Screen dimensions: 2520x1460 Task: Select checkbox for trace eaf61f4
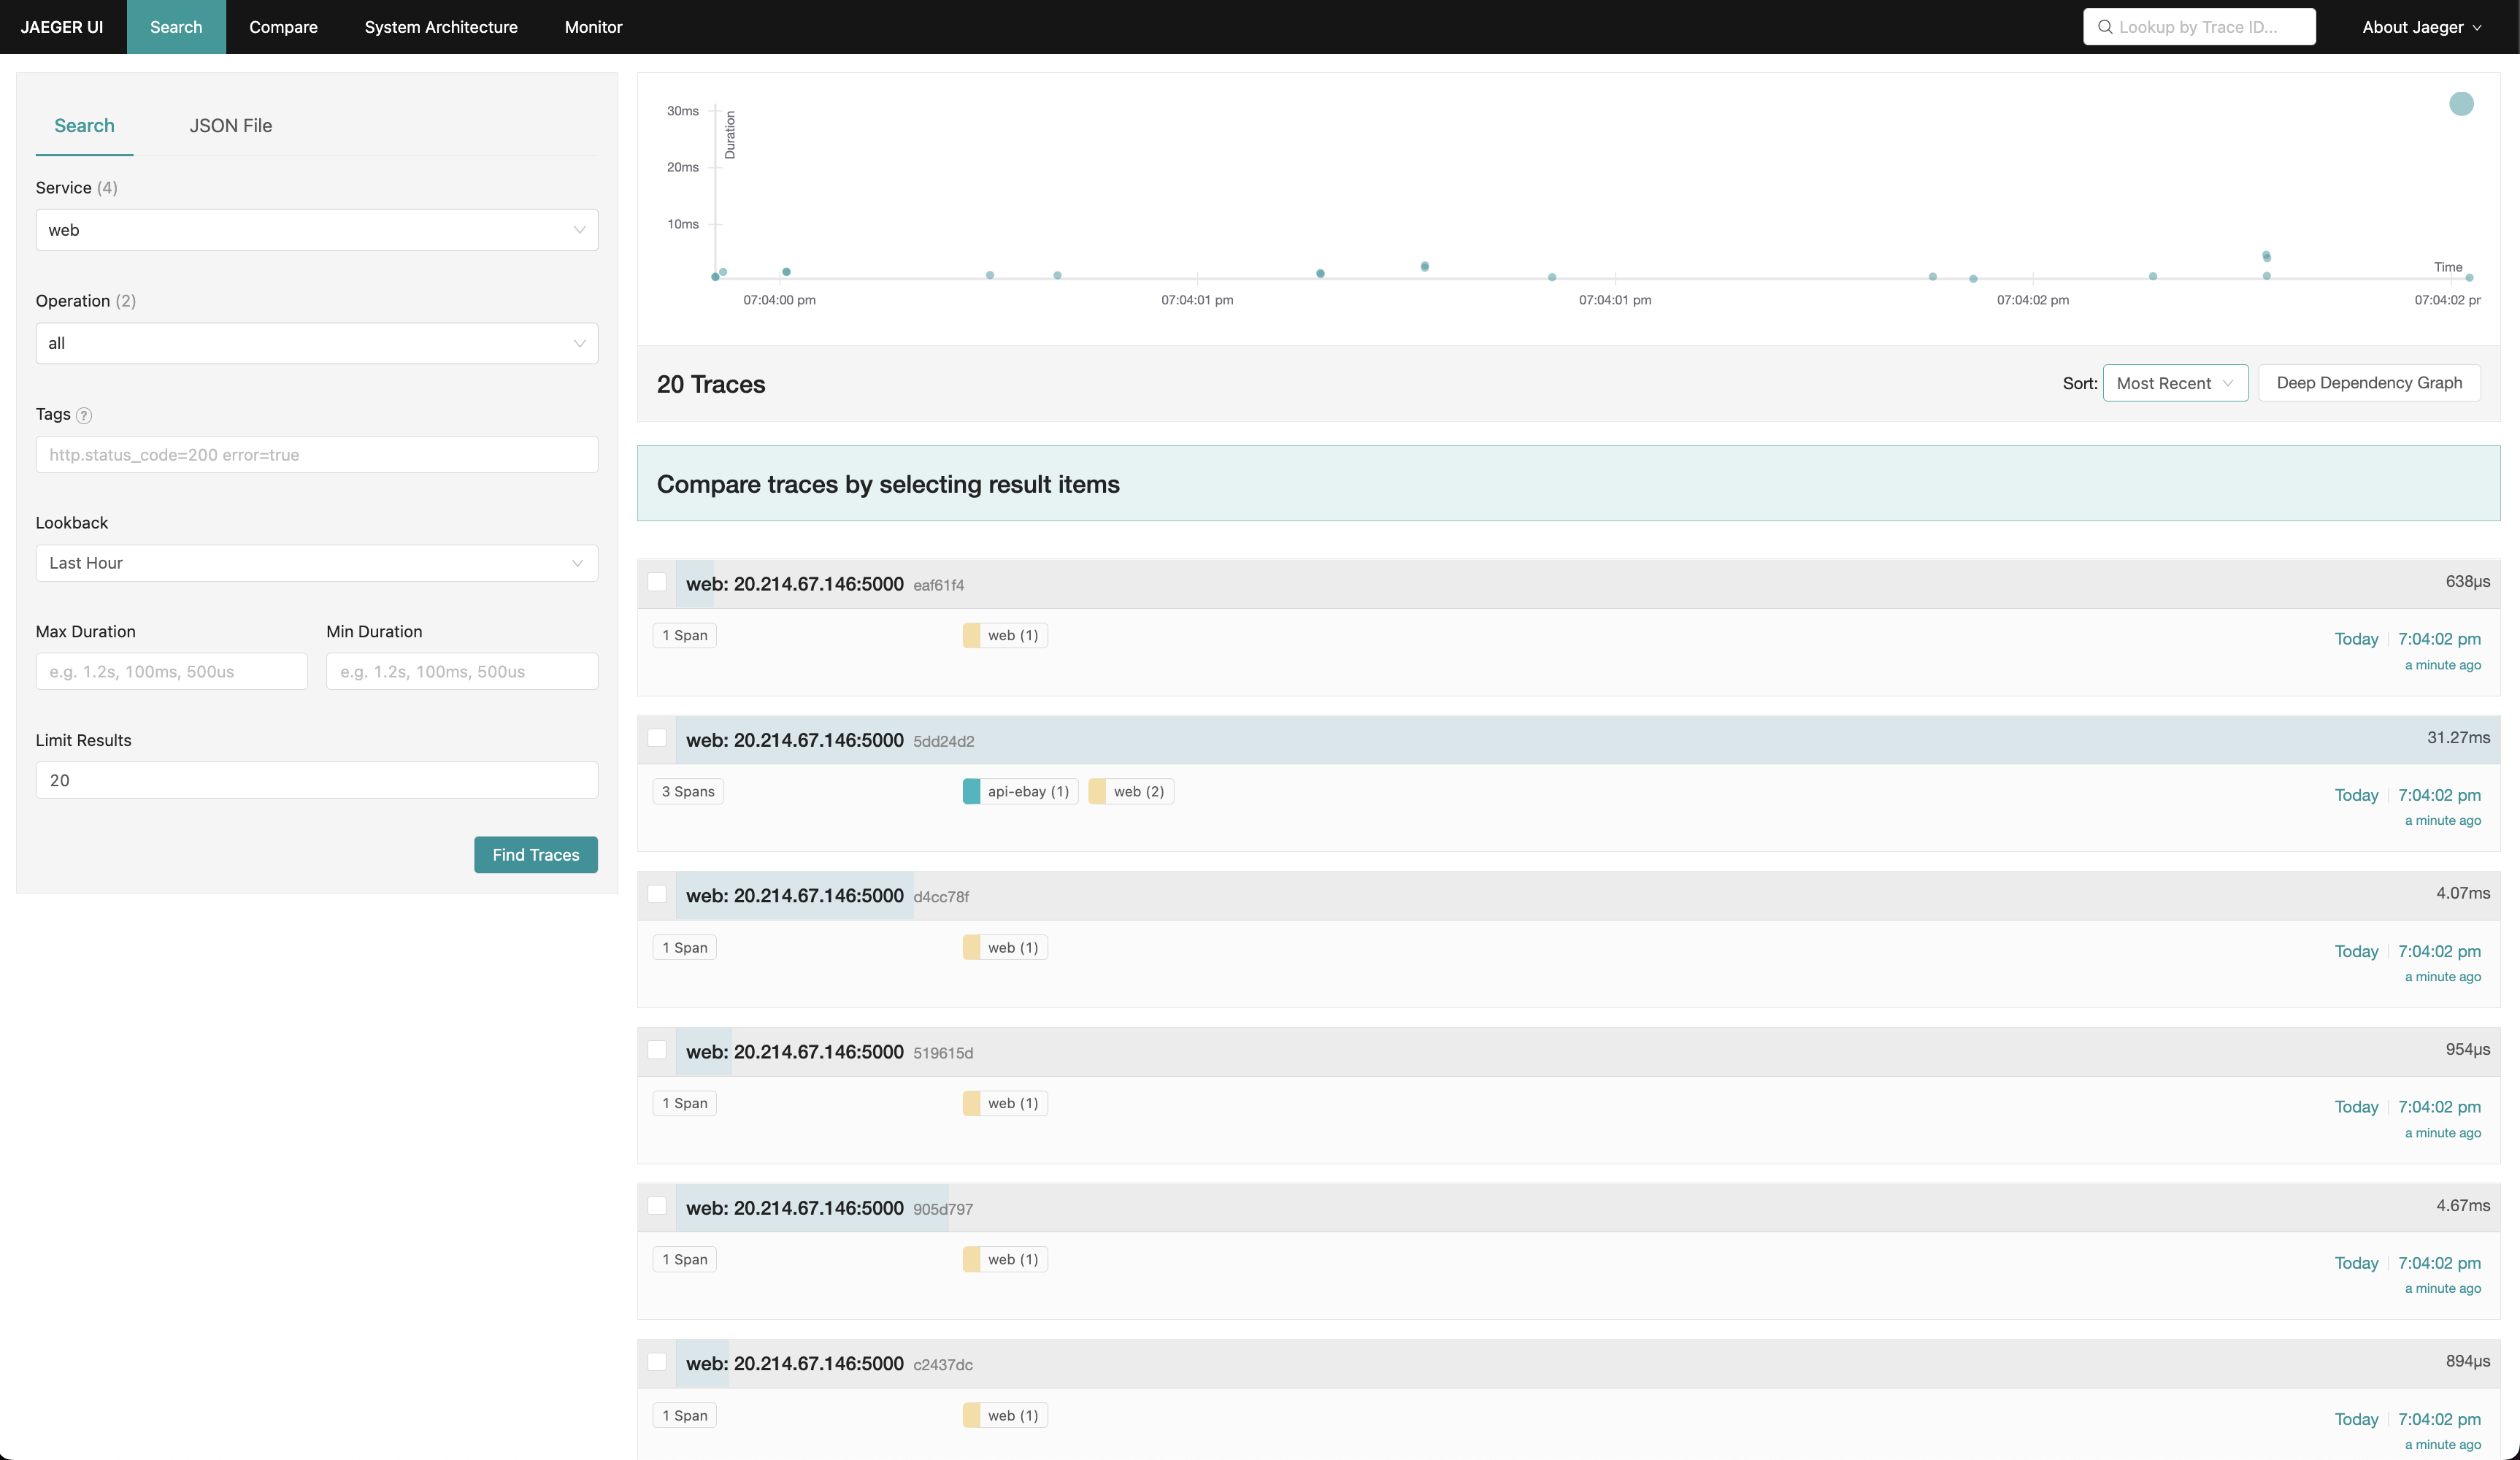click(657, 582)
